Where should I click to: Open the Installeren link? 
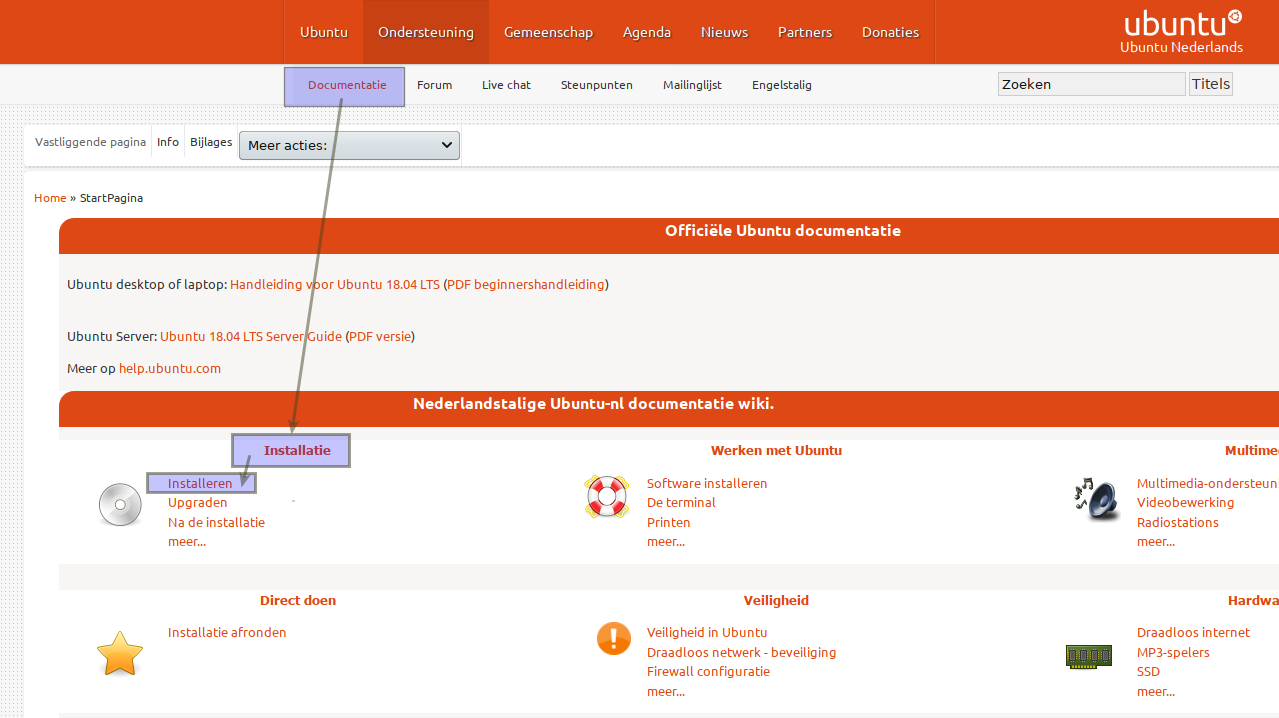(x=200, y=484)
